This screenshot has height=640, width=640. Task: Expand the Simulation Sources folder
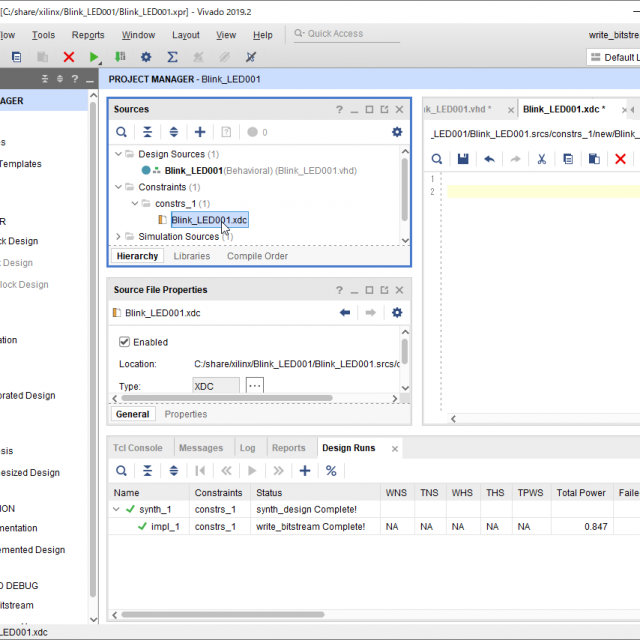tap(118, 237)
